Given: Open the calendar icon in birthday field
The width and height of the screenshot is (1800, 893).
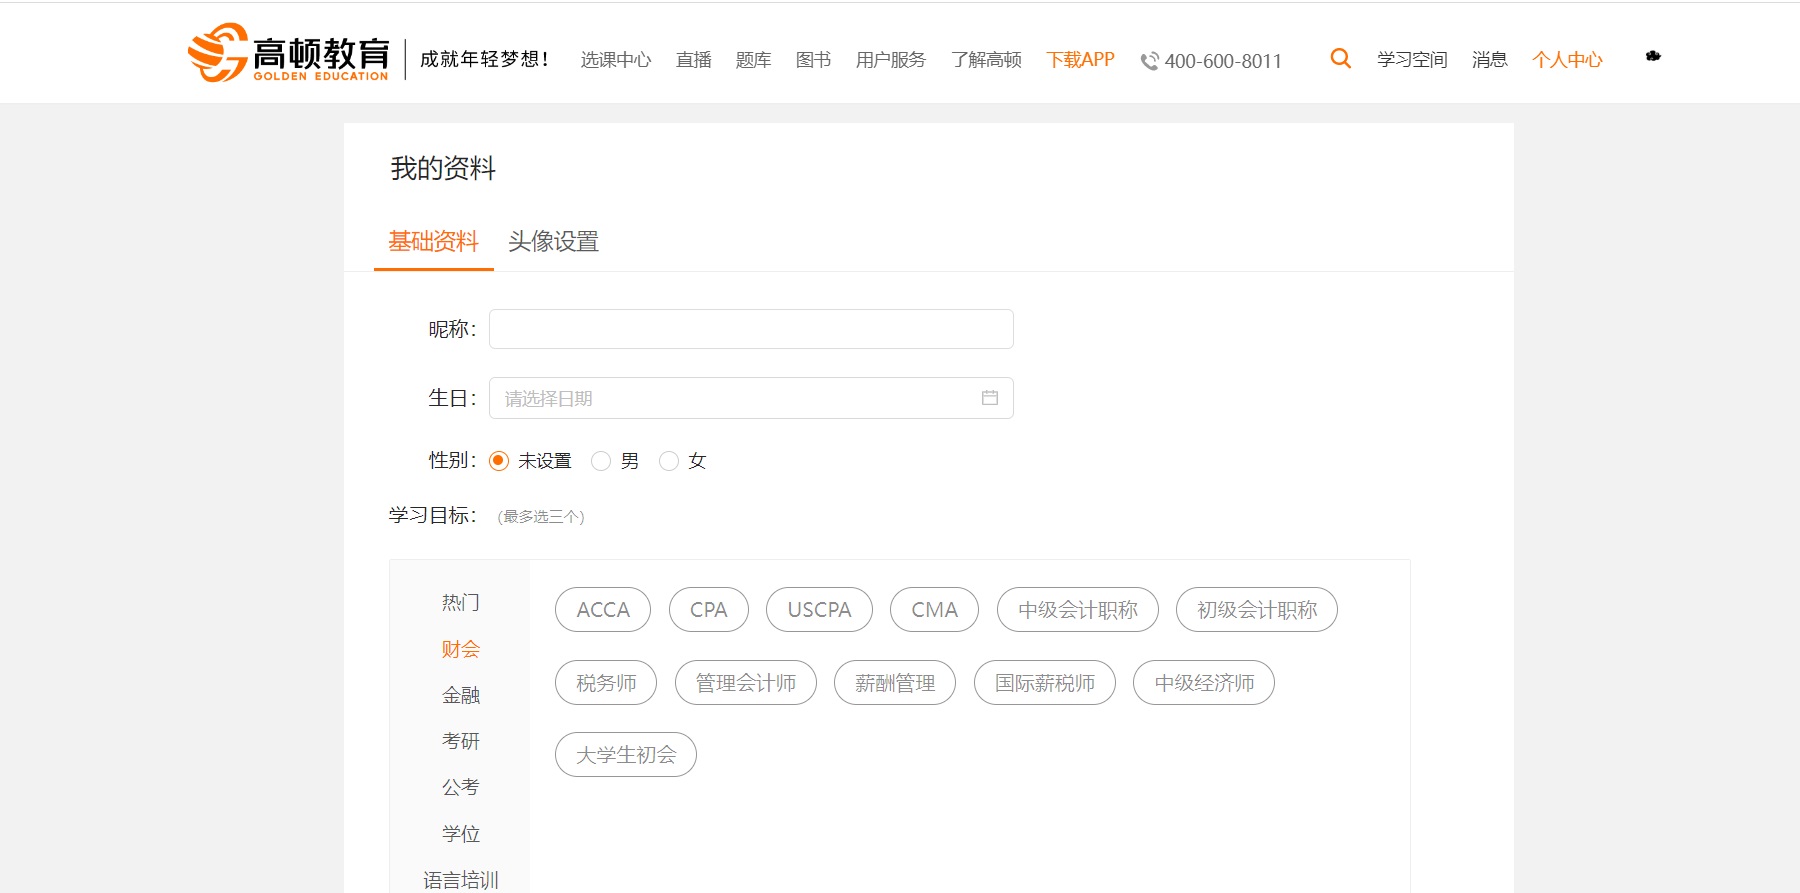Looking at the screenshot, I should pyautogui.click(x=990, y=398).
